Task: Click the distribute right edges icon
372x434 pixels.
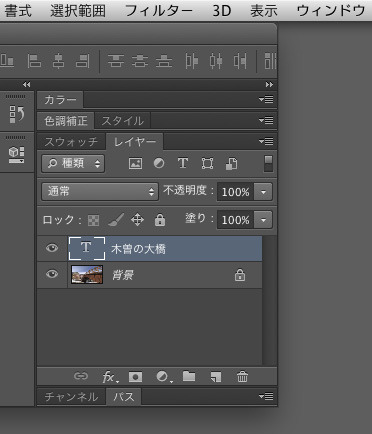Action: click(240, 61)
